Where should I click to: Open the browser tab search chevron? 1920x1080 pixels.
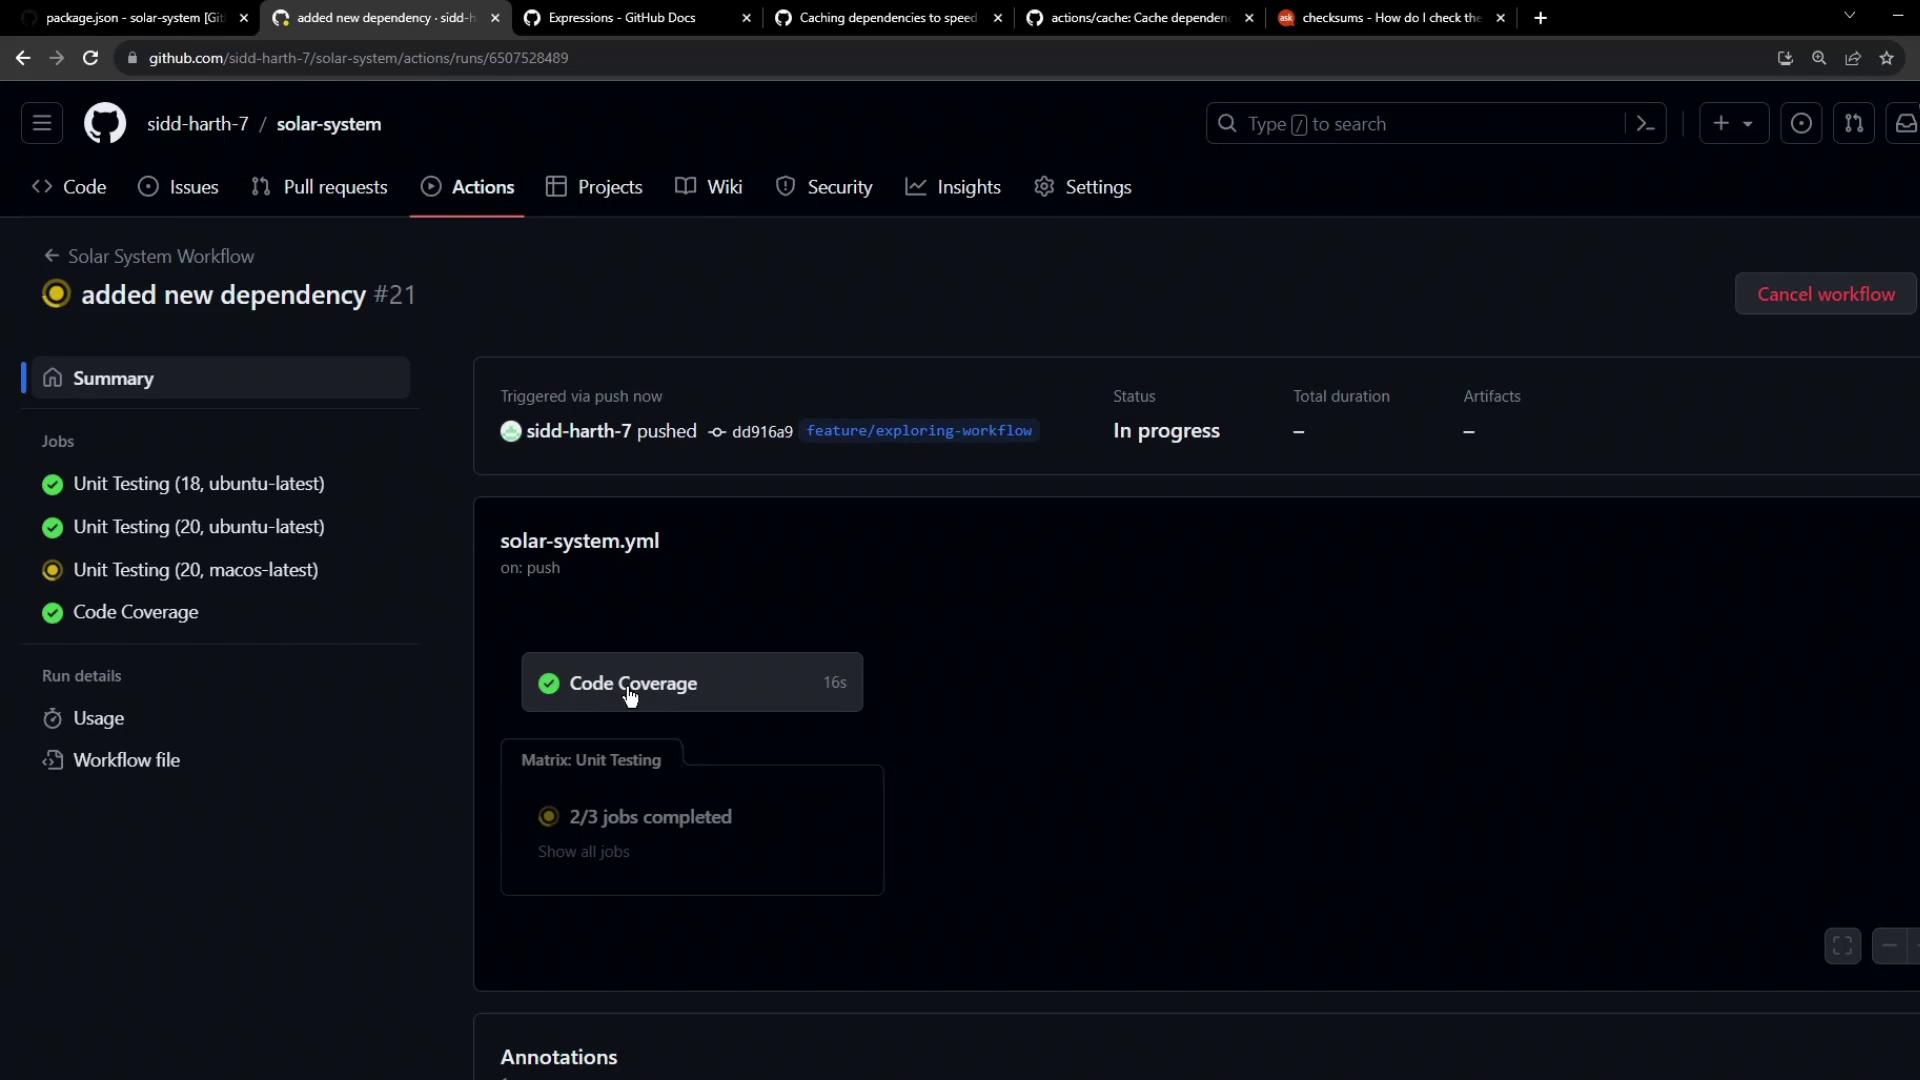(x=1849, y=17)
